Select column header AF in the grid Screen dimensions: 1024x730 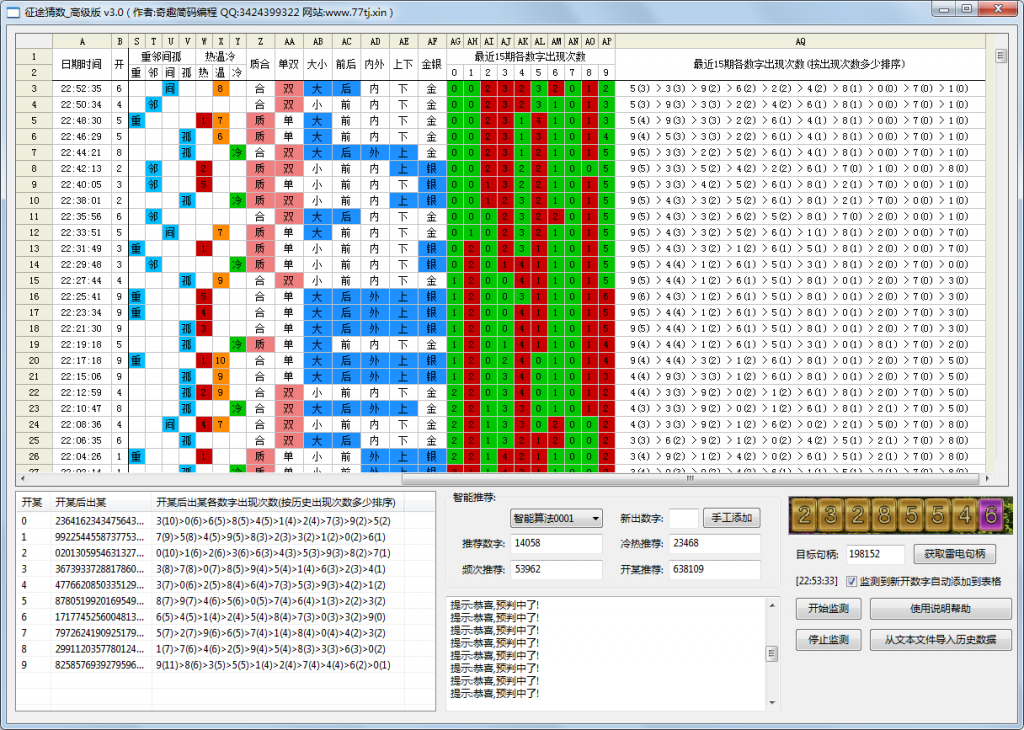pyautogui.click(x=432, y=41)
